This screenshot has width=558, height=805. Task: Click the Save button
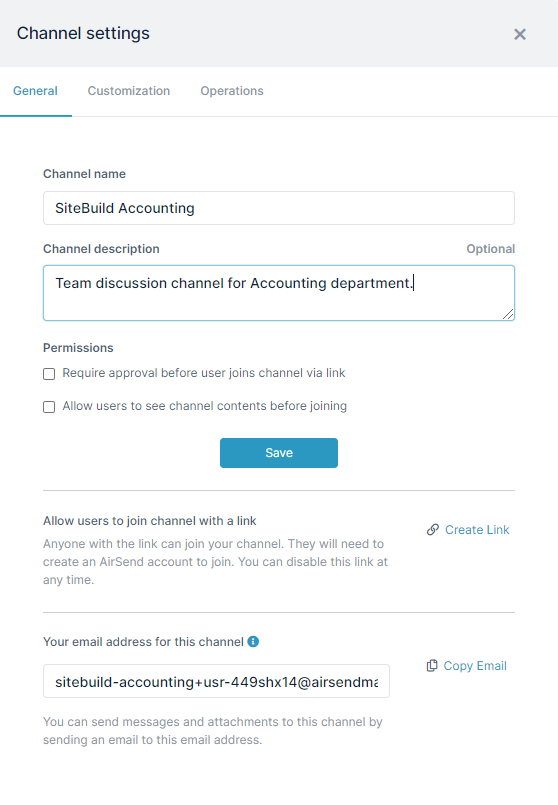pos(279,453)
